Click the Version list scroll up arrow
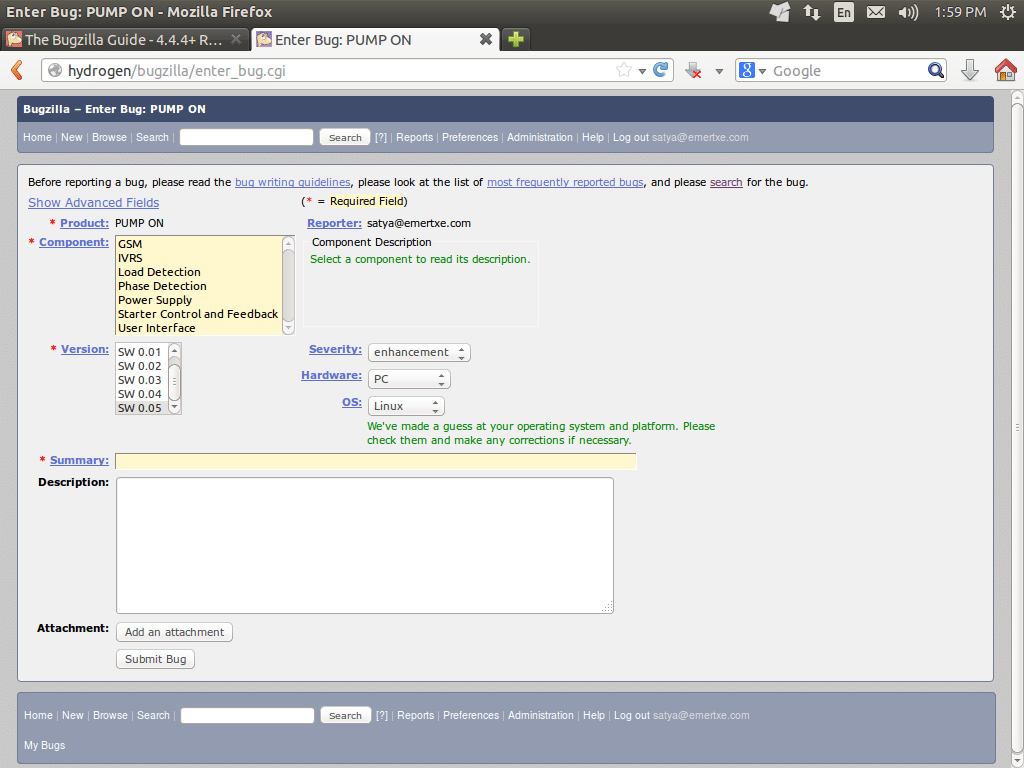1024x768 pixels. 174,351
